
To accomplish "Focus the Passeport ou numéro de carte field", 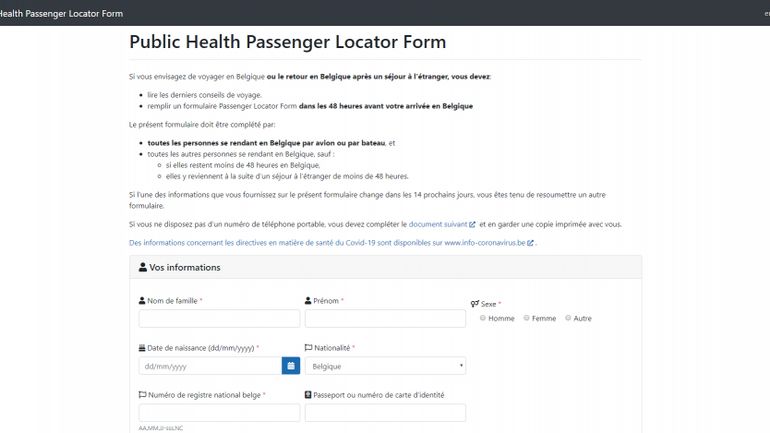I will click(x=385, y=413).
